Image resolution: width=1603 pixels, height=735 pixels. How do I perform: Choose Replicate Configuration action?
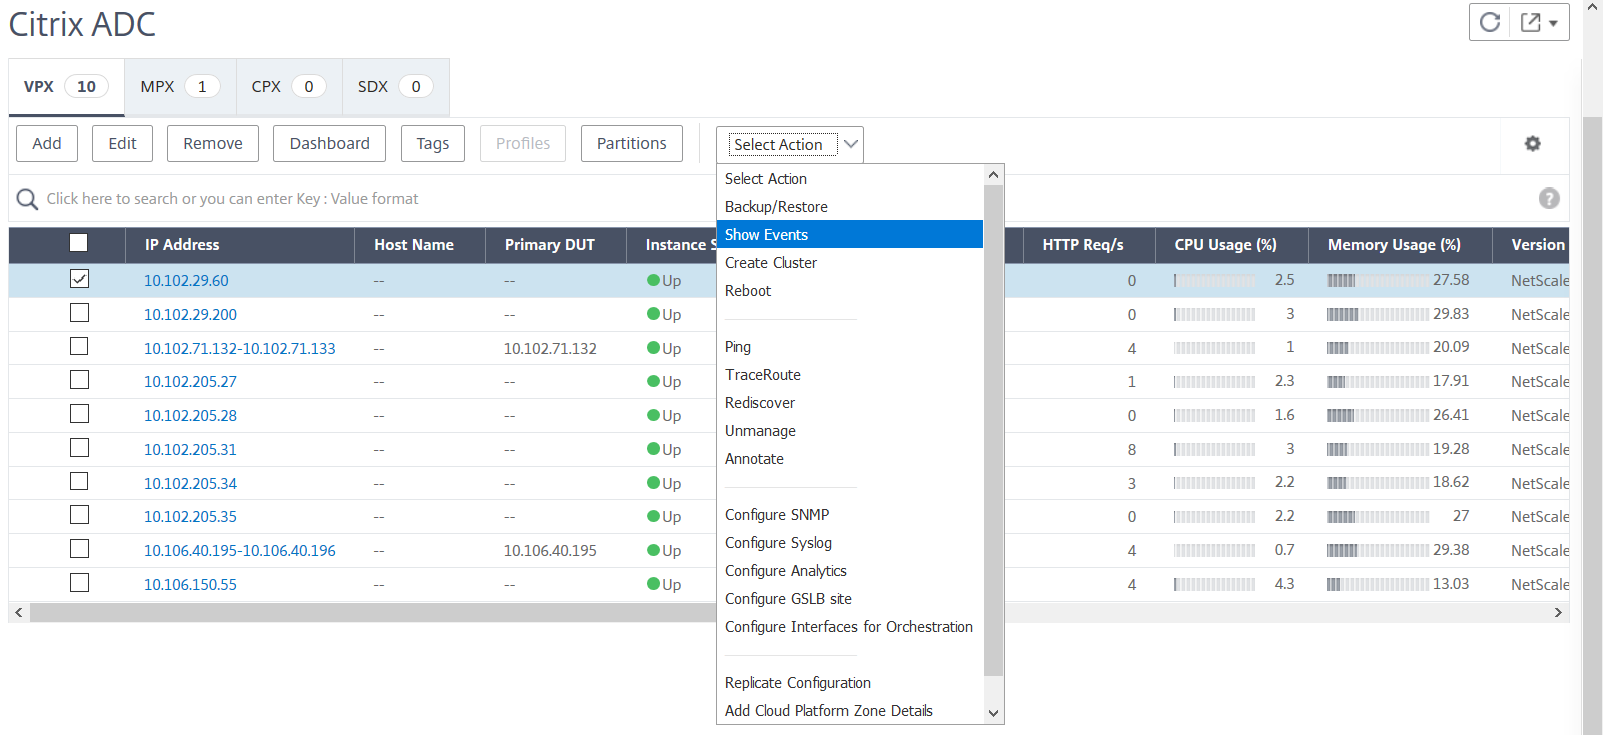850,682
